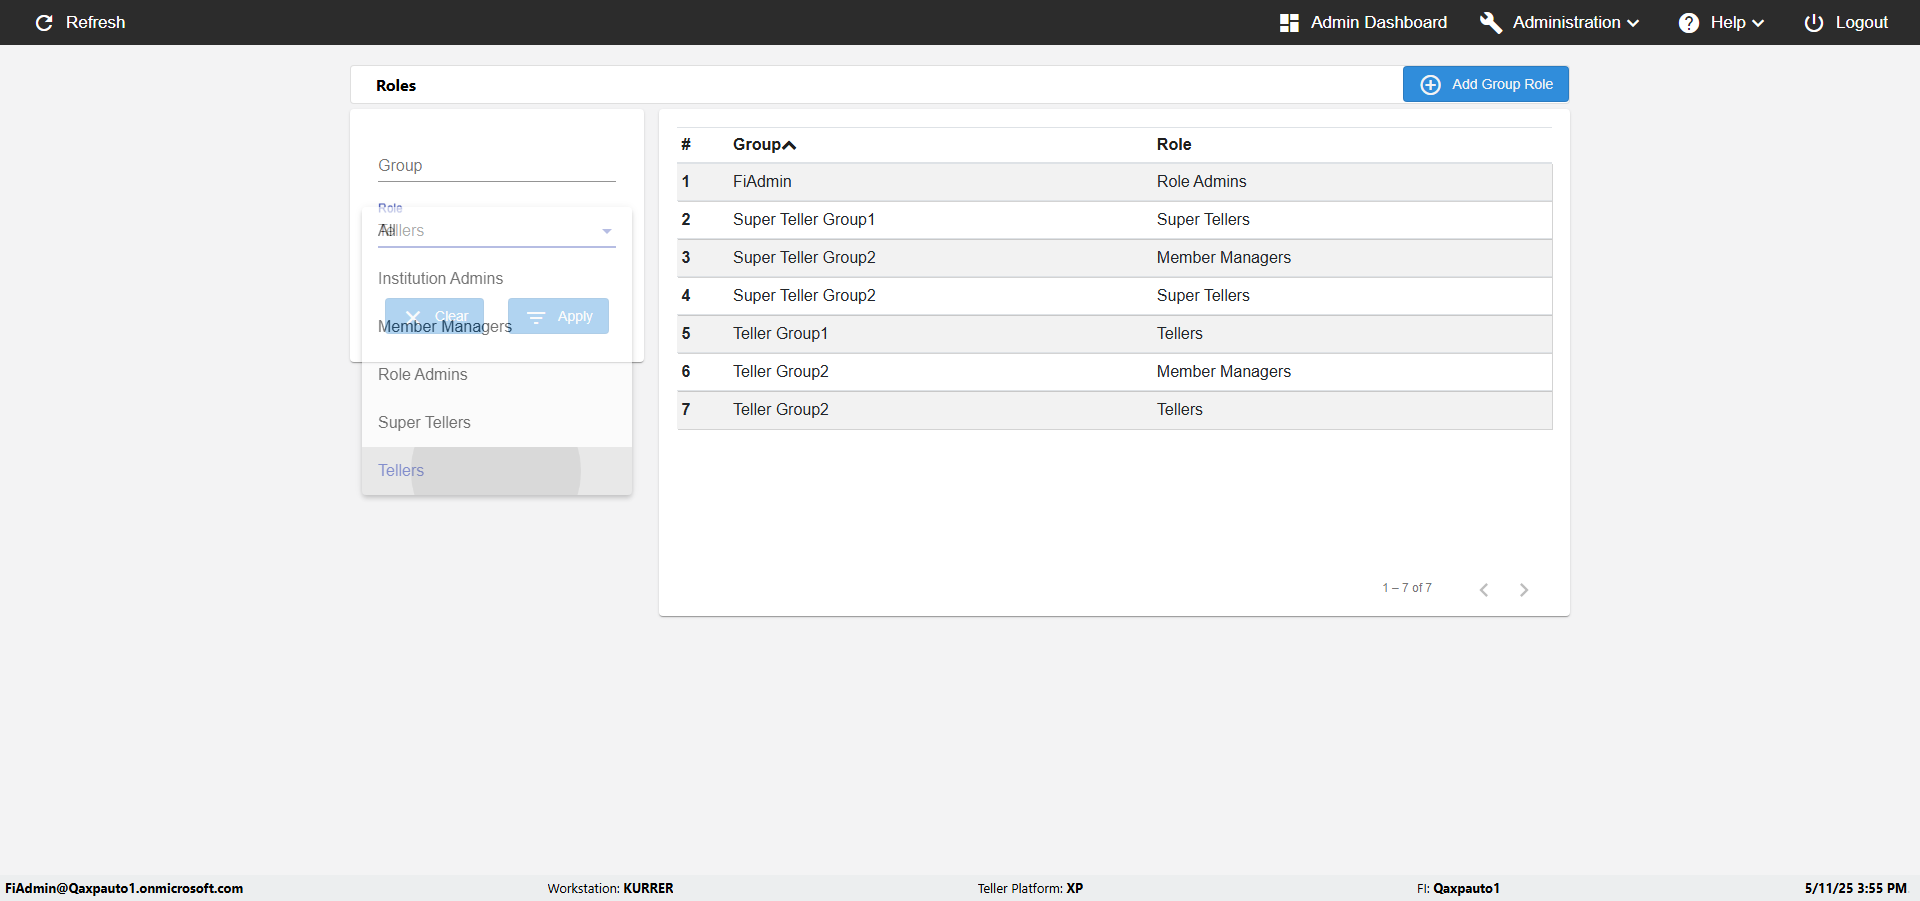Screen dimensions: 1920x901
Task: Select Tellers role in row 7
Action: click(1180, 409)
